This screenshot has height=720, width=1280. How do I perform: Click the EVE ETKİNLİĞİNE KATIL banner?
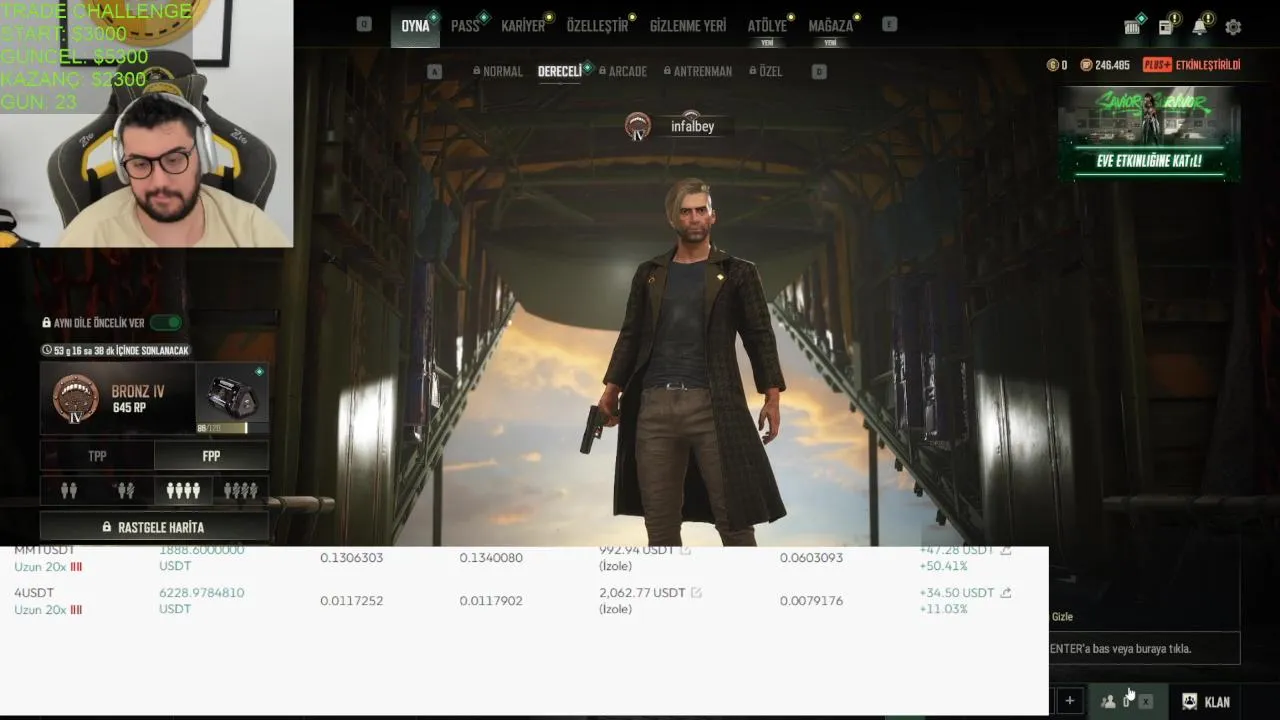(1149, 134)
